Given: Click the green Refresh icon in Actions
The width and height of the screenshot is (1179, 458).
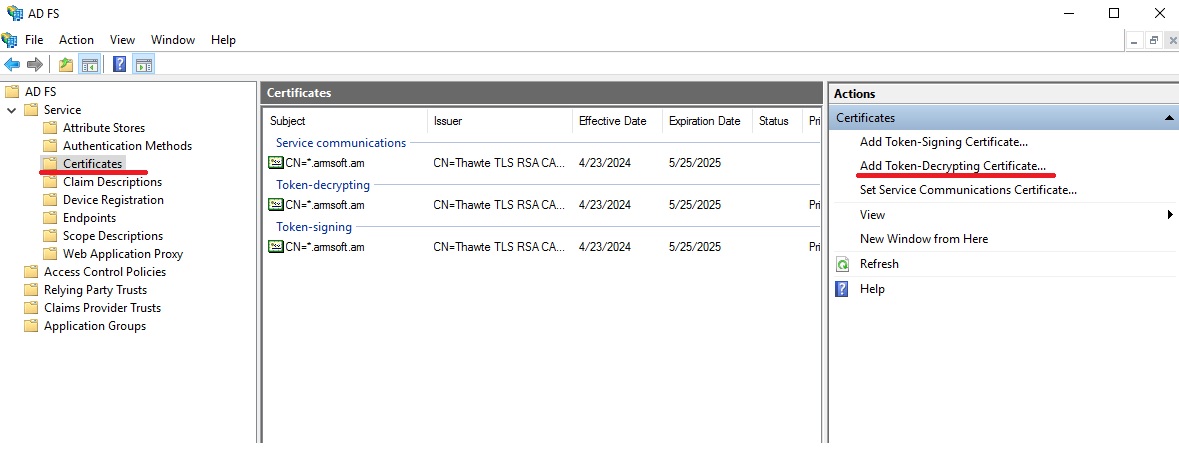Looking at the screenshot, I should 842,264.
